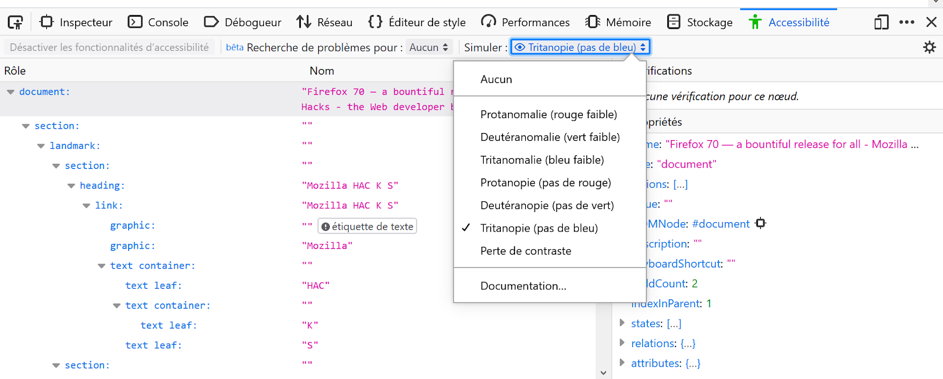Open the Mémoire panel
The image size is (943, 379).
[618, 22]
